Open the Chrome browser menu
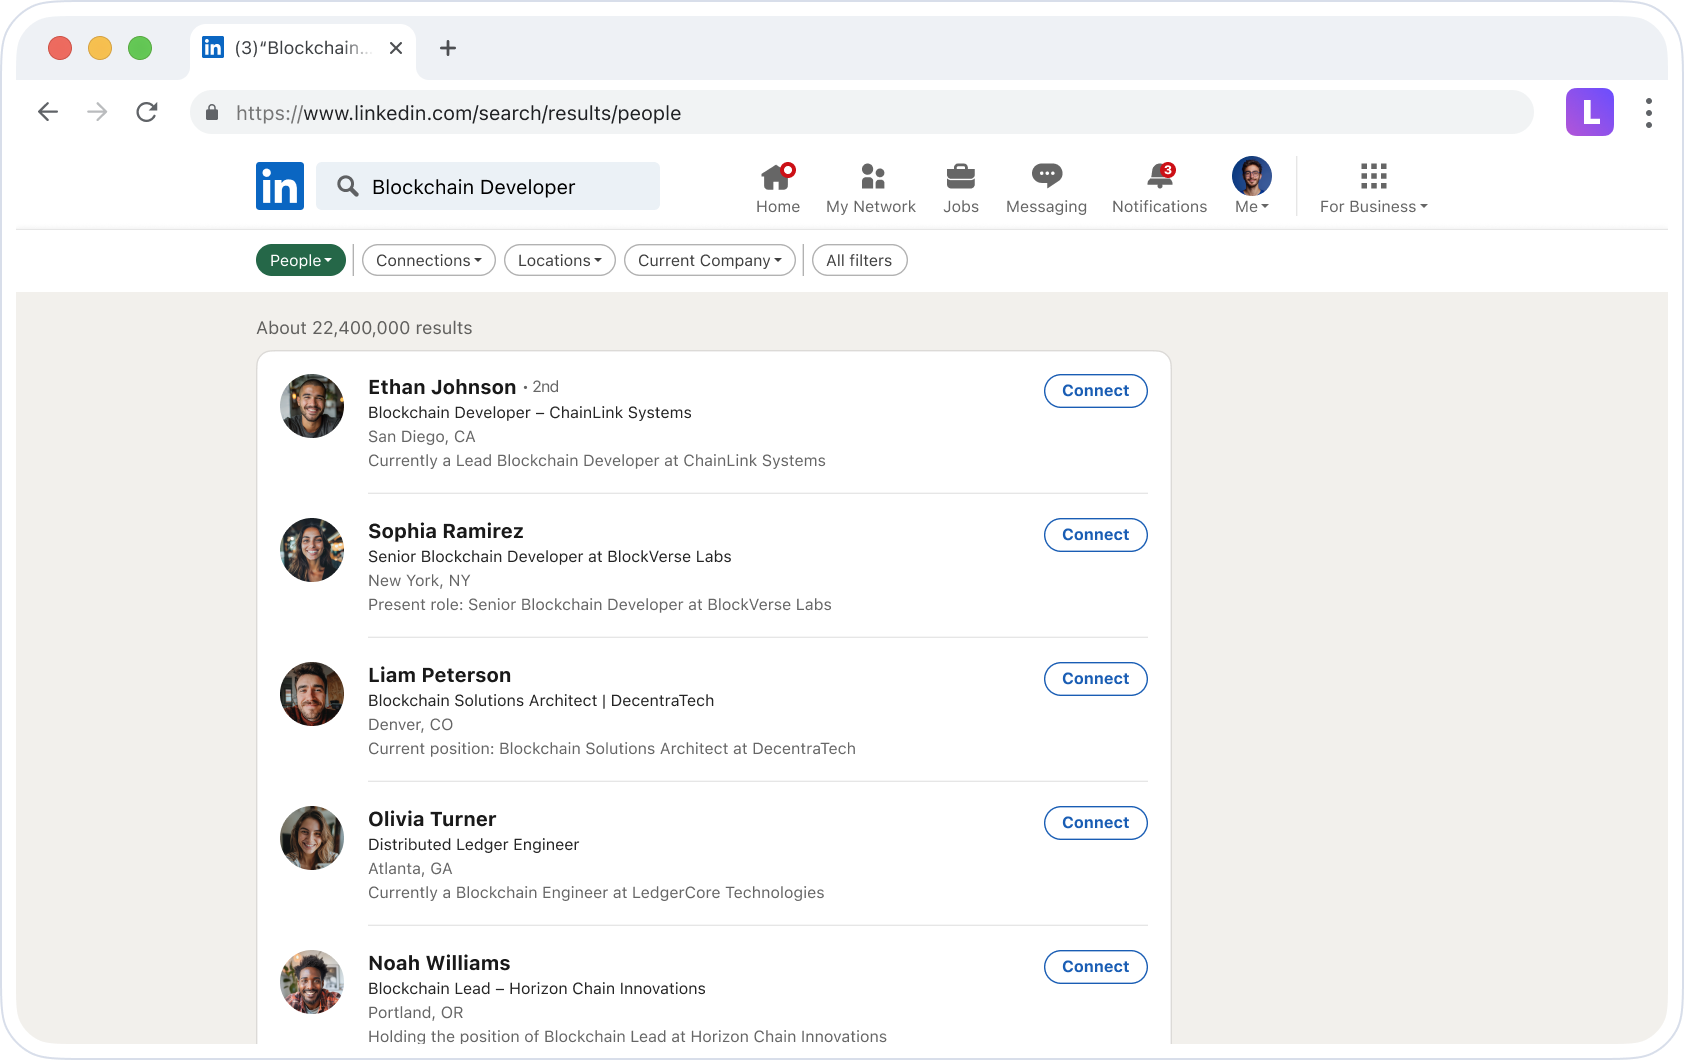The width and height of the screenshot is (1684, 1060). pos(1648,113)
